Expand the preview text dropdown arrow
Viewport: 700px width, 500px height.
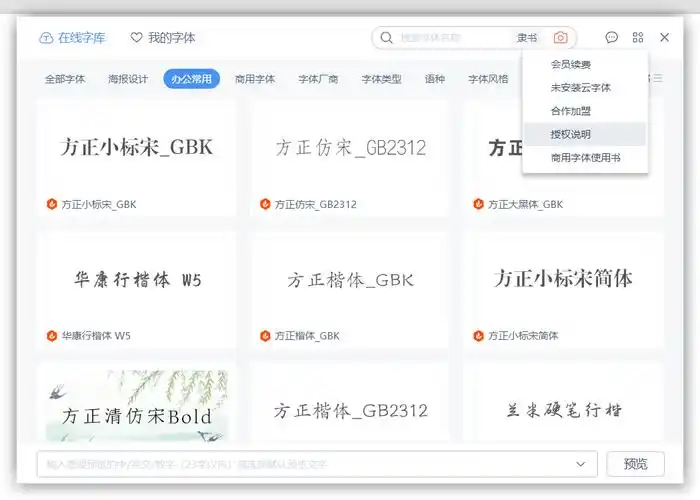(580, 464)
